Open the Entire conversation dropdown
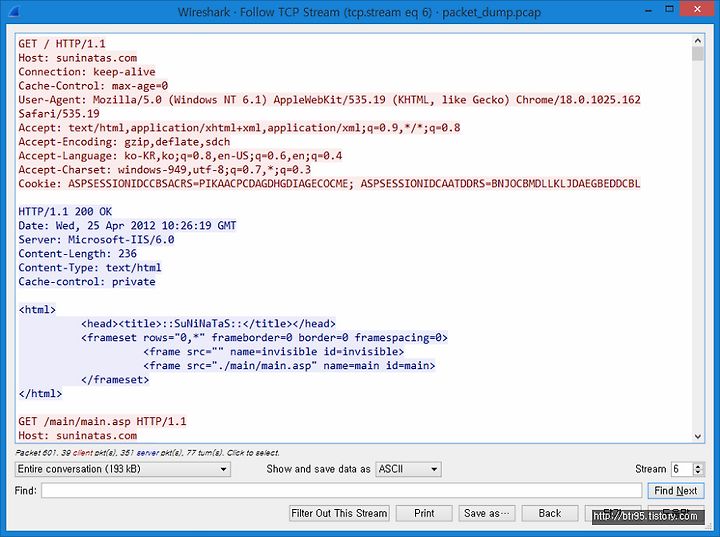The height and width of the screenshot is (537, 720). pos(123,469)
